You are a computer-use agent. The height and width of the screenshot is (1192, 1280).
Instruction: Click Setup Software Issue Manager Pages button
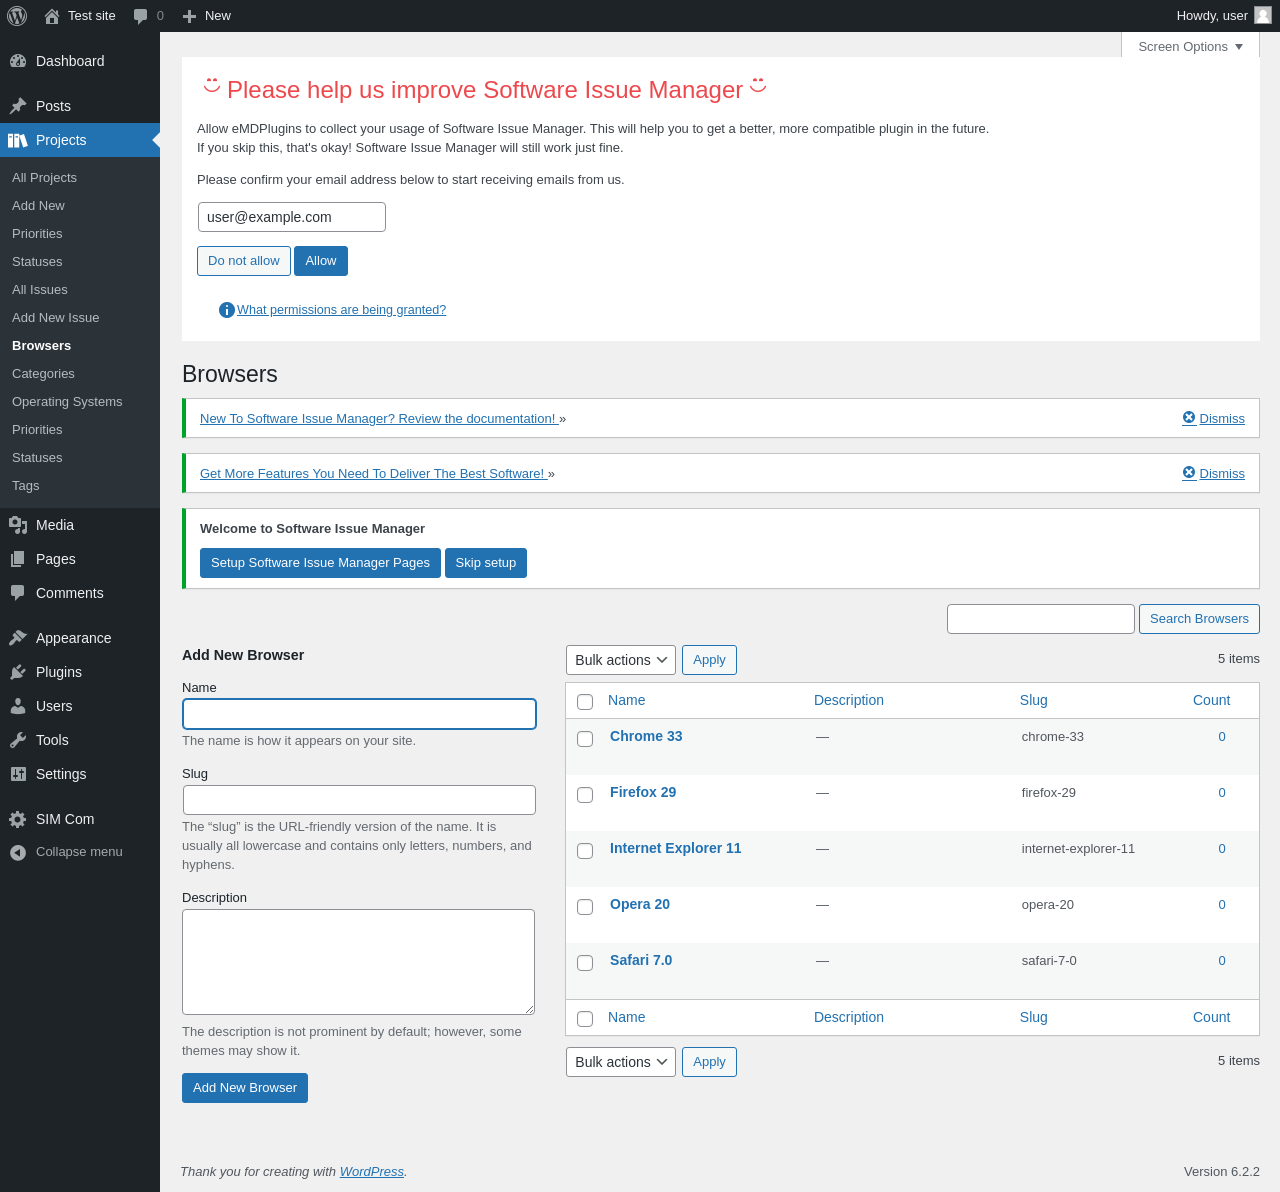pos(320,563)
